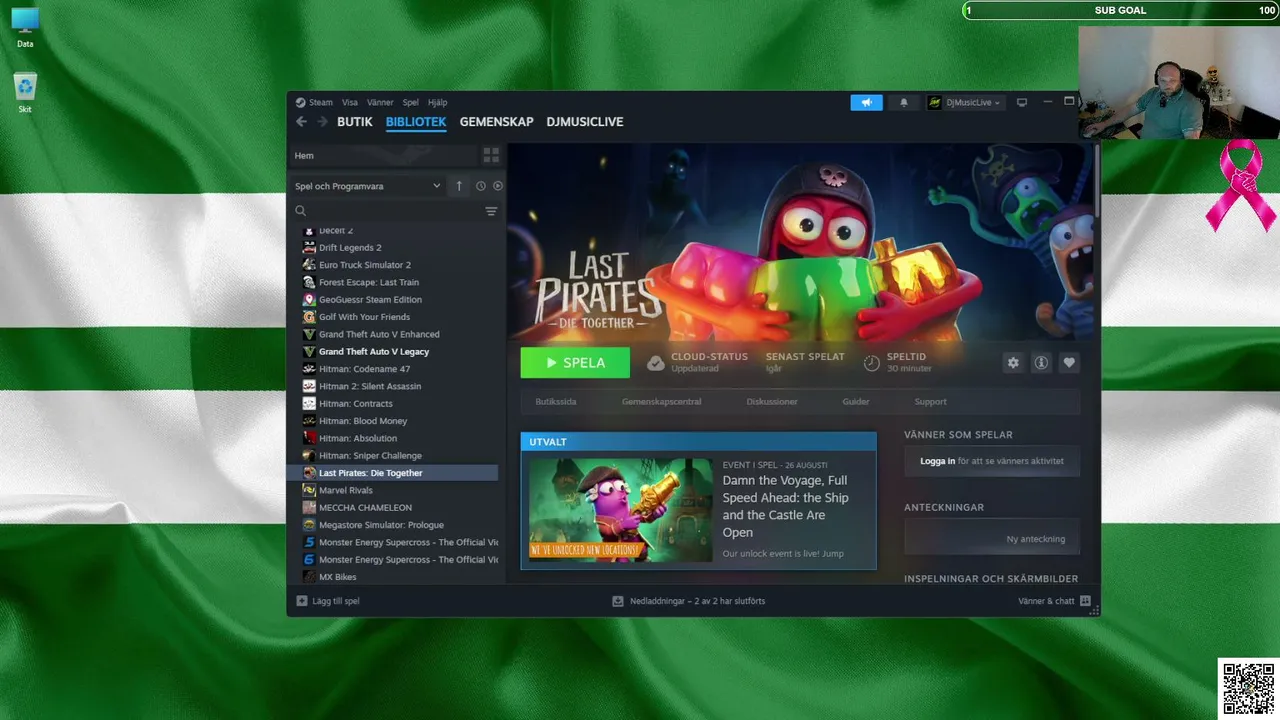Click the Golf With Your Friends game icon

310,317
